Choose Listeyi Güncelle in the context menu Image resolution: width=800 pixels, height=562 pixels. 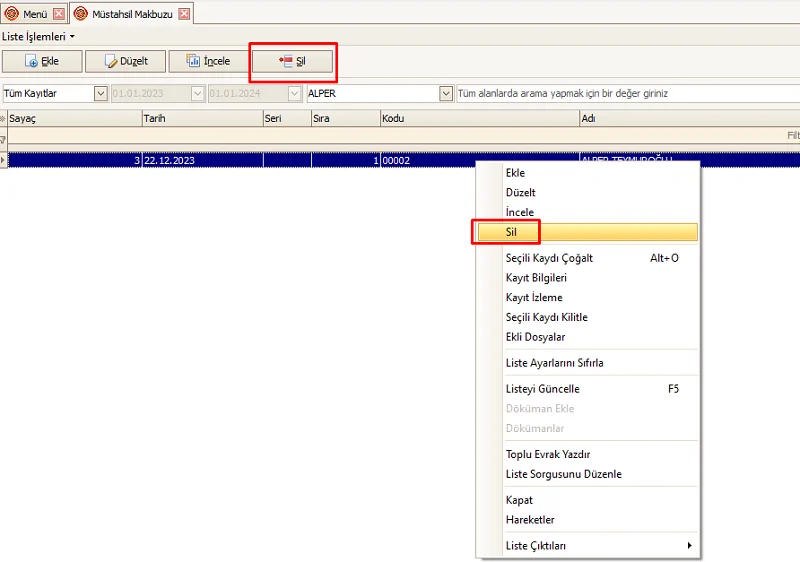pos(543,389)
